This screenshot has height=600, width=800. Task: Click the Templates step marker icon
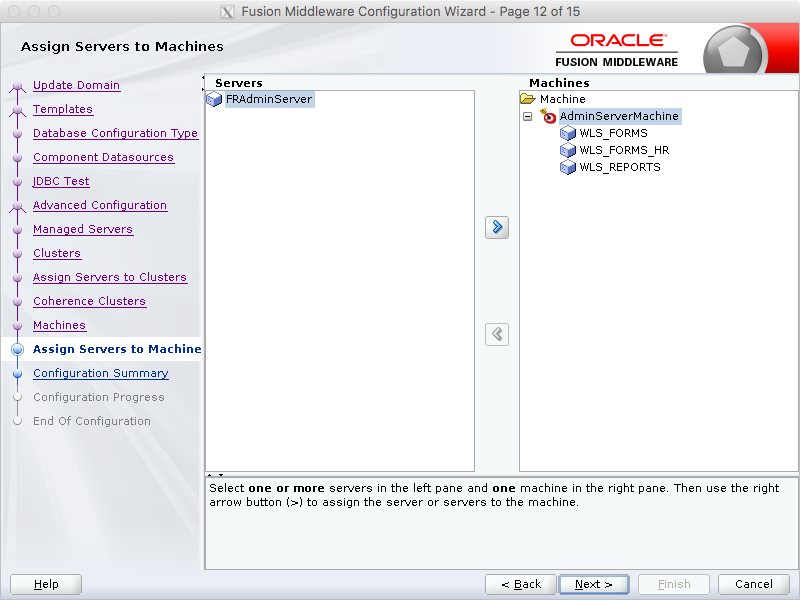(x=17, y=110)
